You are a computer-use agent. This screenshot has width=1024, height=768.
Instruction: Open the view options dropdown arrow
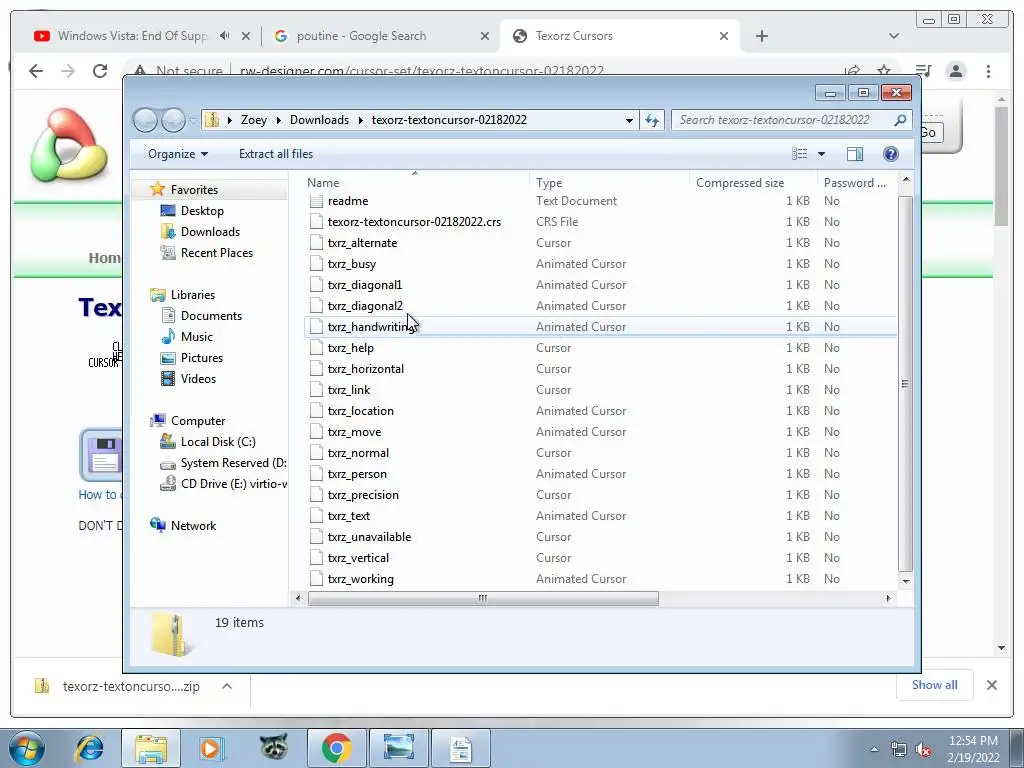click(822, 154)
